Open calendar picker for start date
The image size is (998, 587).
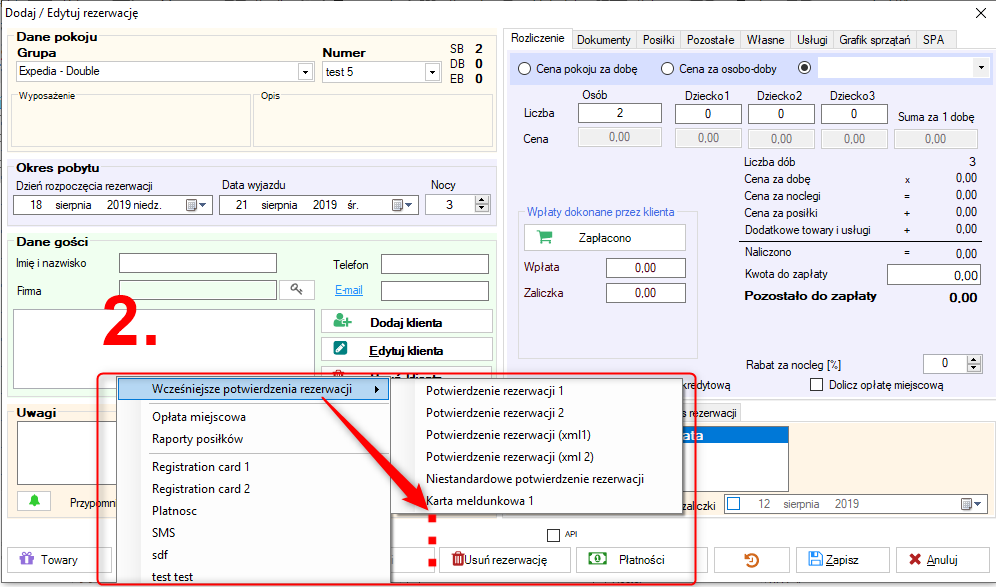coord(196,205)
